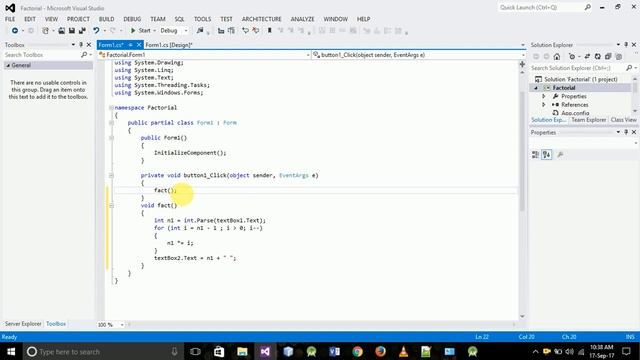Switch to the Team Explorer tab
The image size is (640, 360).
click(589, 120)
